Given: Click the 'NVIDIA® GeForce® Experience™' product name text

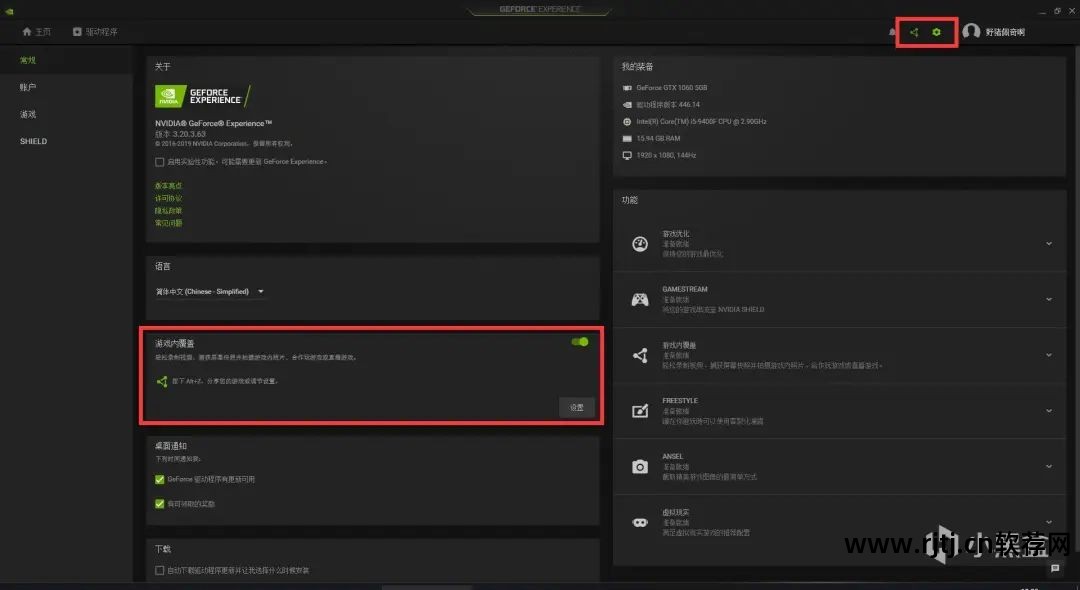Looking at the screenshot, I should 214,123.
